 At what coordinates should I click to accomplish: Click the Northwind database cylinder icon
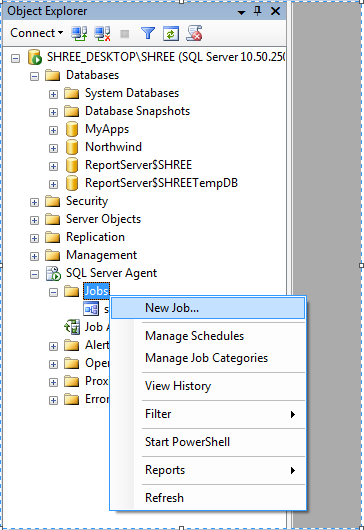tap(72, 147)
